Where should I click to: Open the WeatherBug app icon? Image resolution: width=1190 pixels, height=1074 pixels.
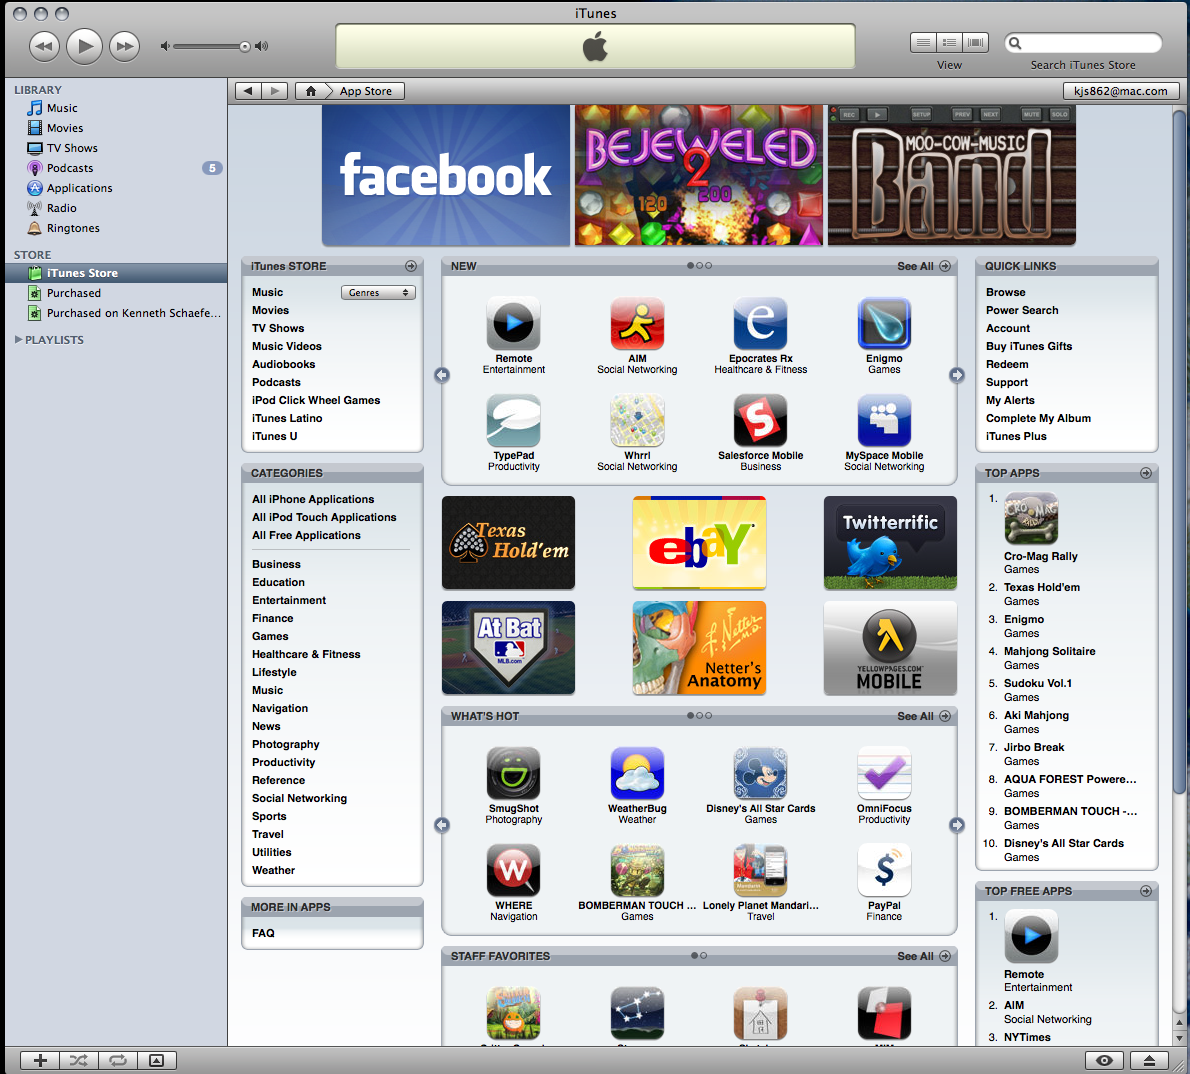[x=637, y=773]
